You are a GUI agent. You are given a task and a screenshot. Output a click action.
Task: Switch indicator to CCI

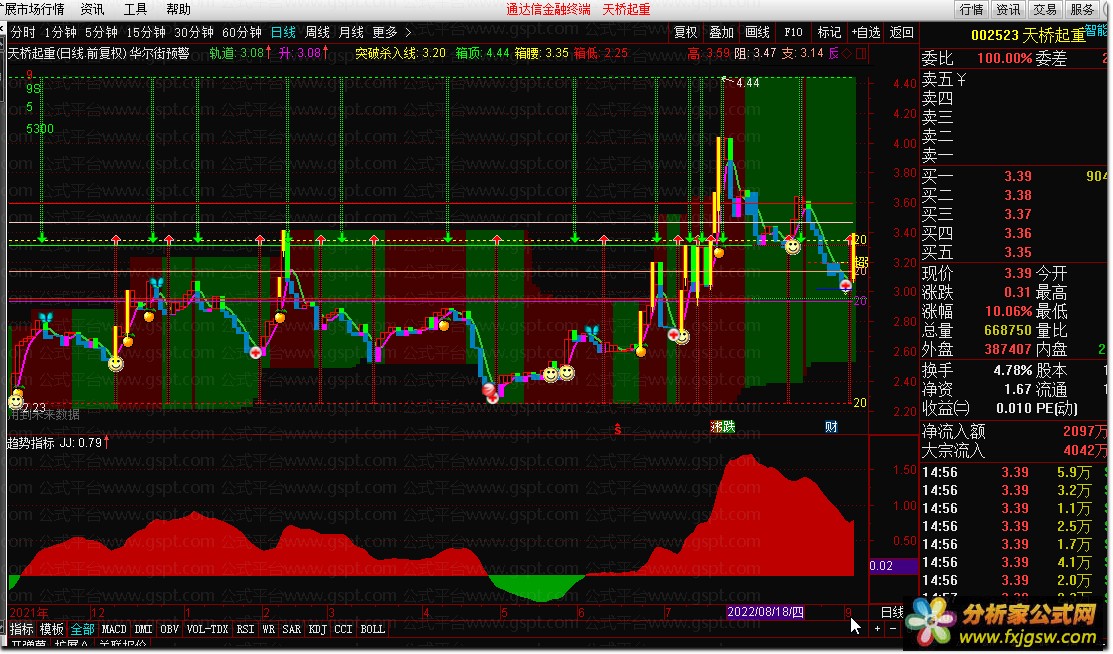[344, 629]
